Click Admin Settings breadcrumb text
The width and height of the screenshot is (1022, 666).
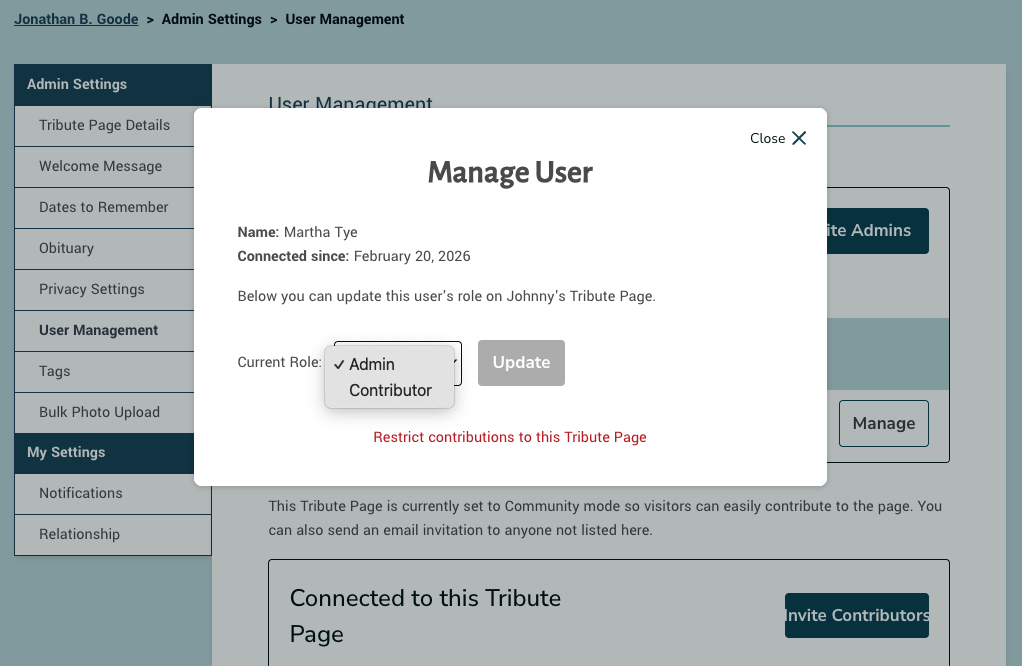click(211, 20)
